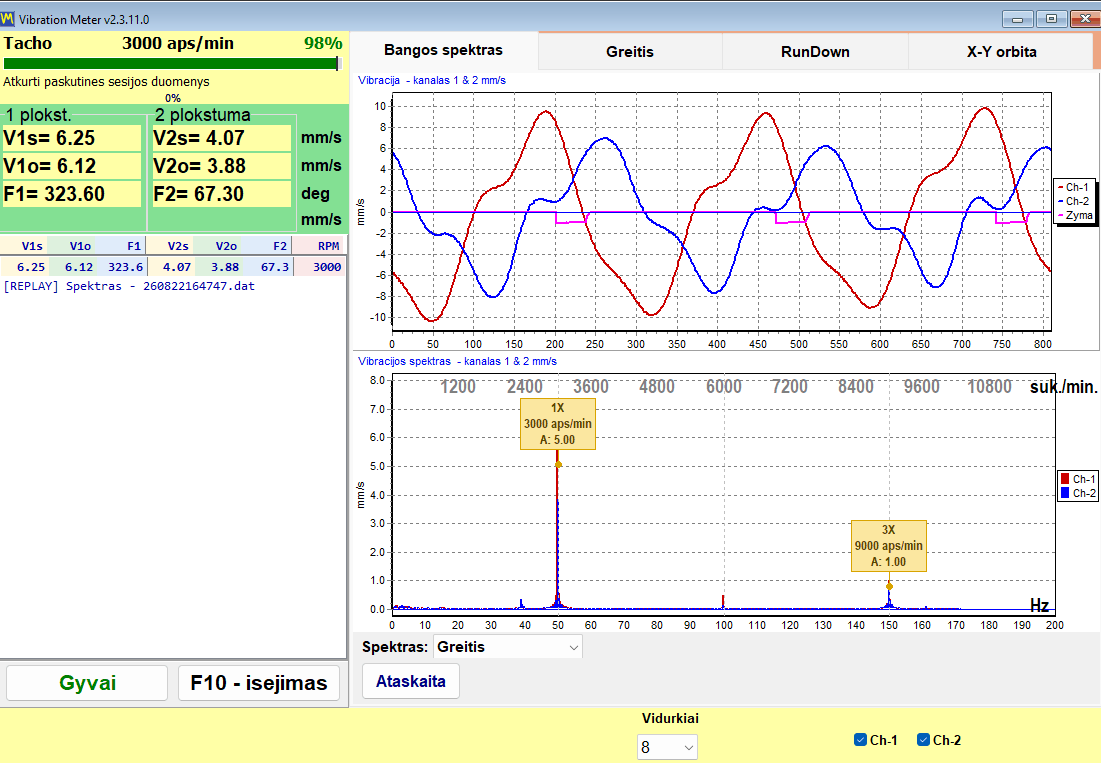Click the V2o= 3.88 value field
Viewport: 1101px width, 763px height.
click(221, 166)
